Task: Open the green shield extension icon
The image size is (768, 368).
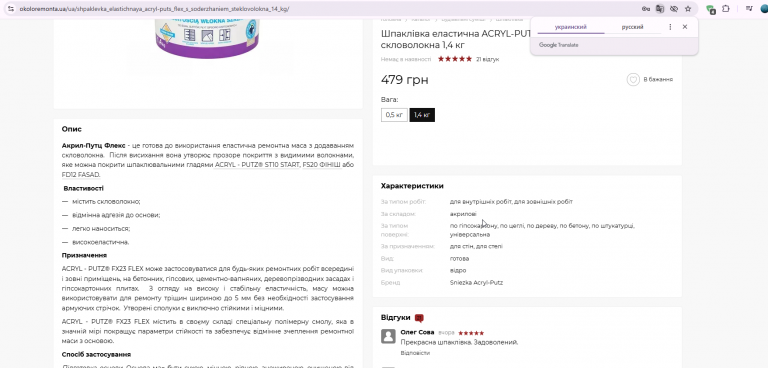Action: coord(711,9)
